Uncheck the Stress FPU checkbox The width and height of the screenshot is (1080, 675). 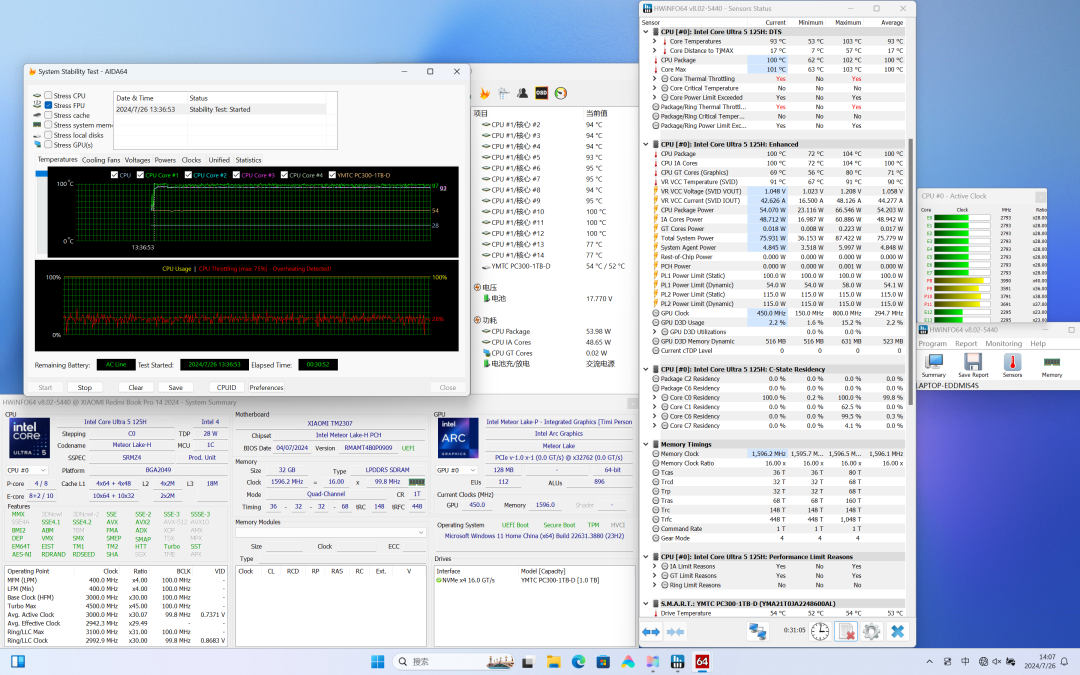click(48, 105)
